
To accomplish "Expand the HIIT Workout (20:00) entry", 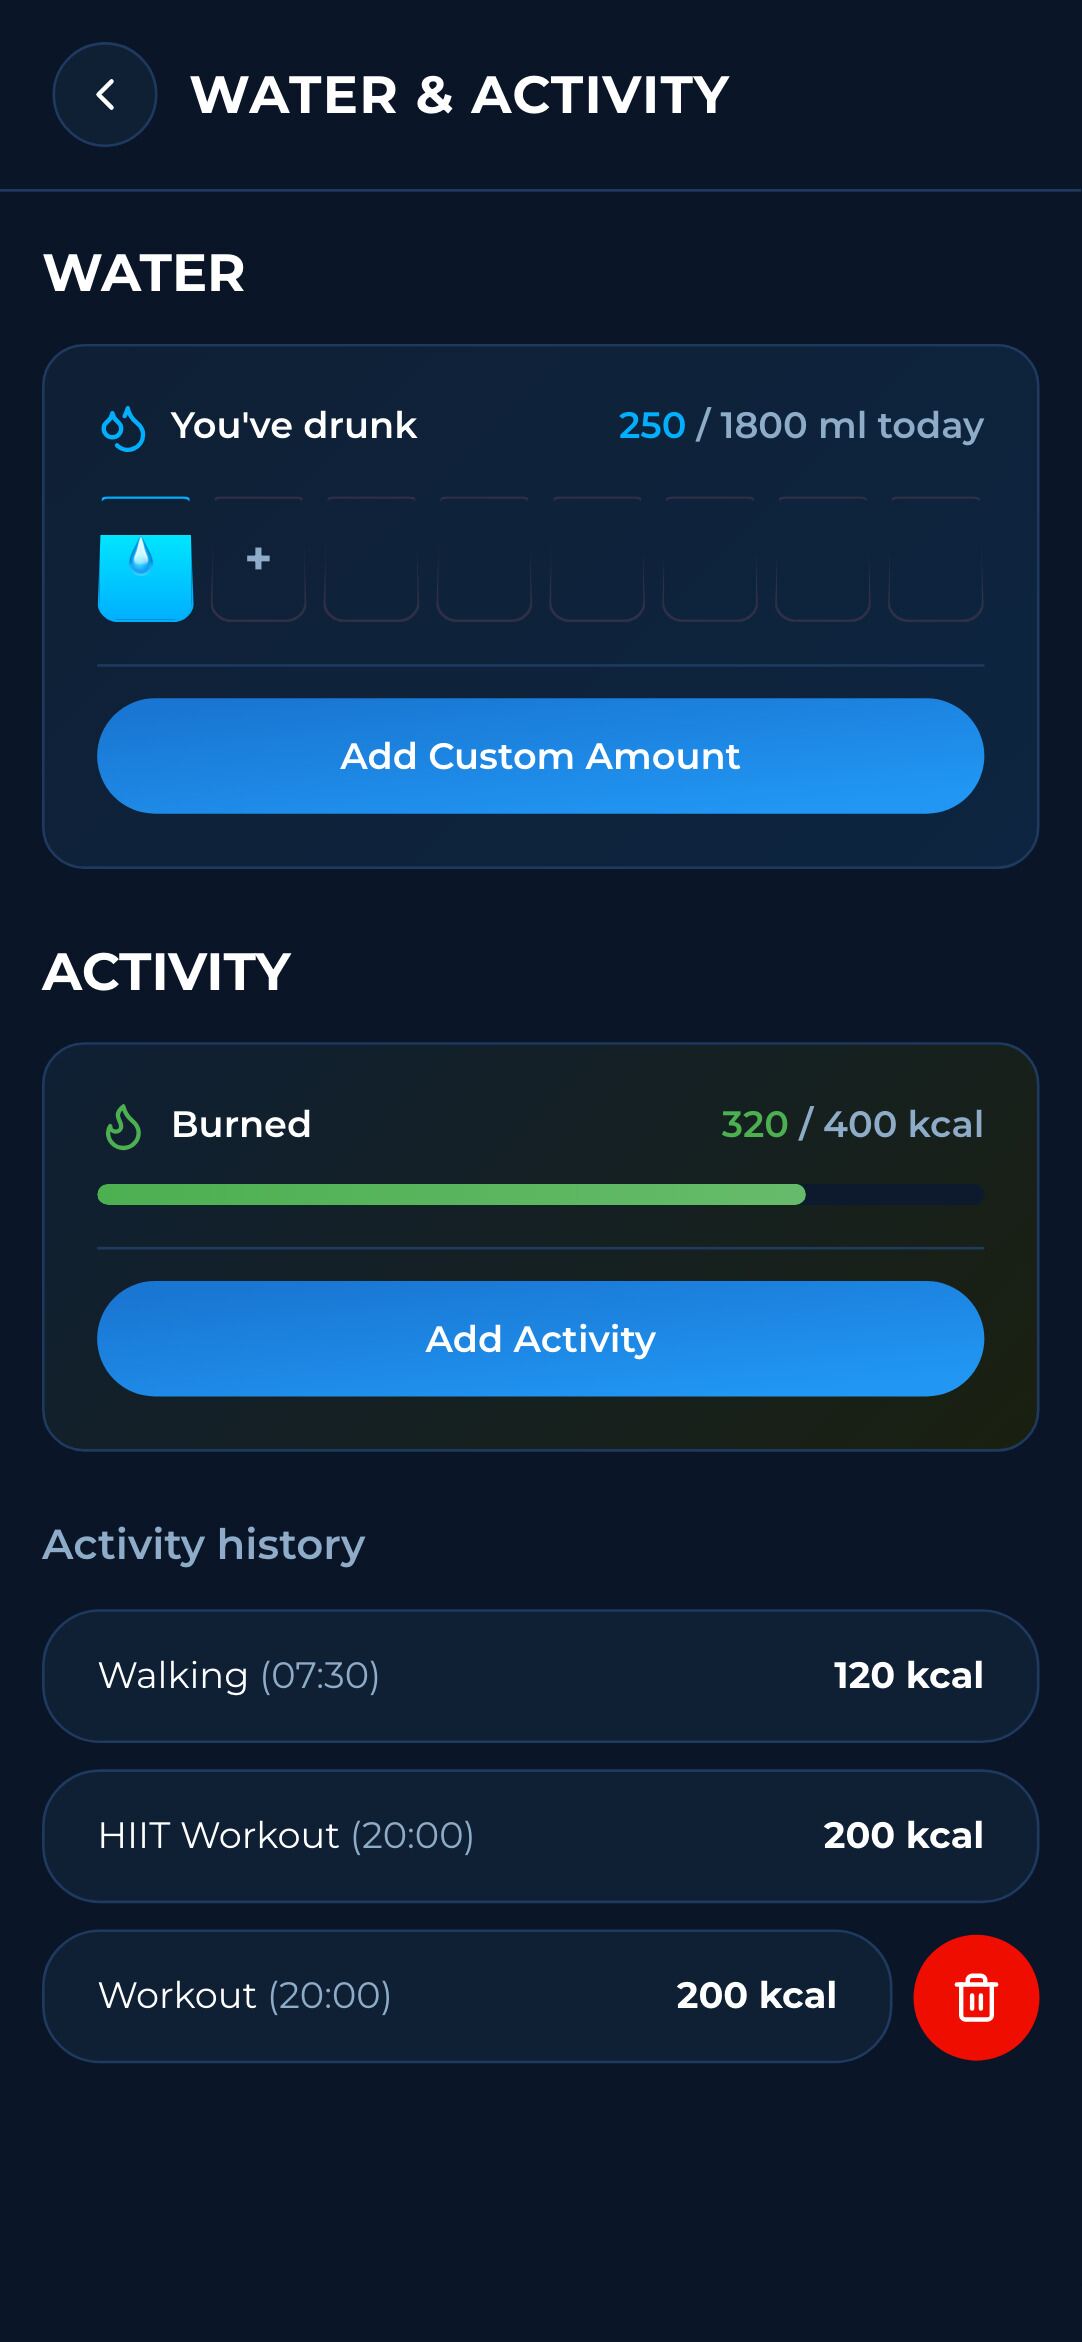I will click(540, 1835).
